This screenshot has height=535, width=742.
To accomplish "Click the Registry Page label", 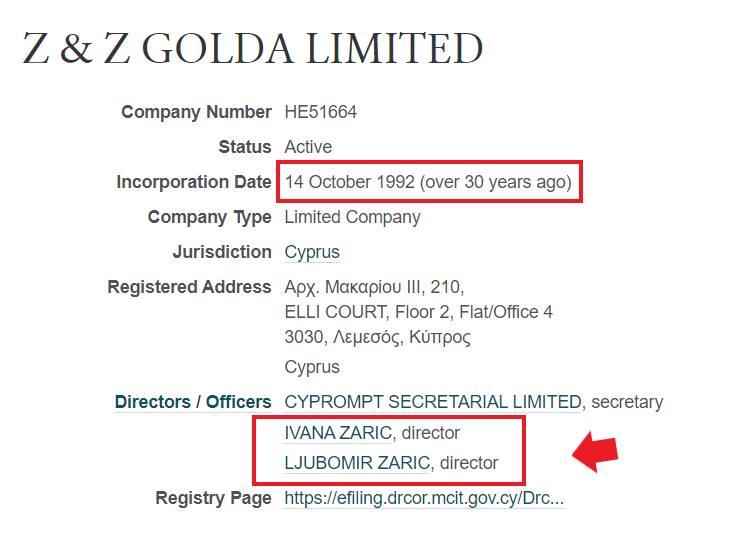I will click(x=213, y=498).
